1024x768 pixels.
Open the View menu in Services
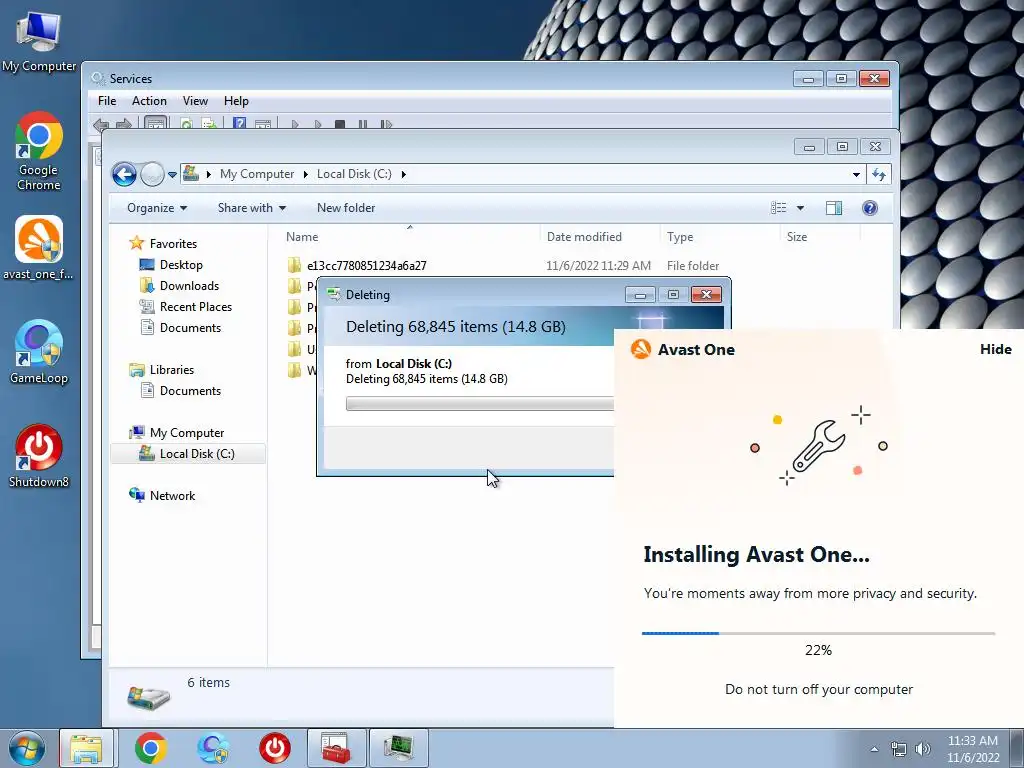pos(195,101)
